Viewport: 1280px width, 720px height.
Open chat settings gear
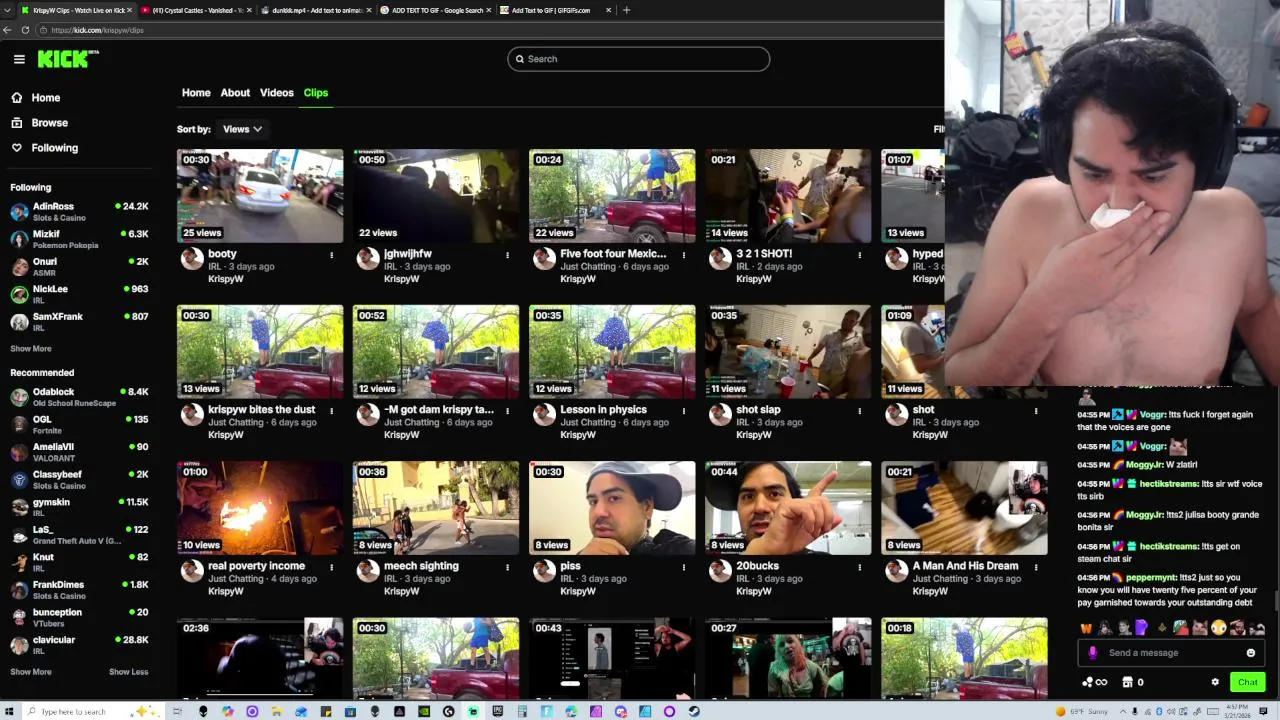[1215, 682]
